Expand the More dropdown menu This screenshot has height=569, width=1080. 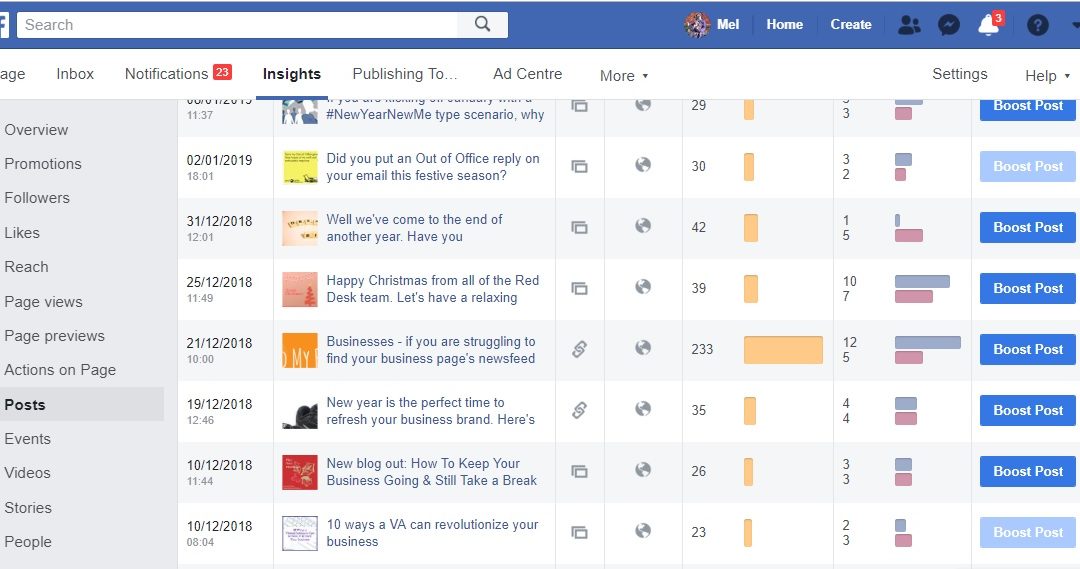point(624,75)
